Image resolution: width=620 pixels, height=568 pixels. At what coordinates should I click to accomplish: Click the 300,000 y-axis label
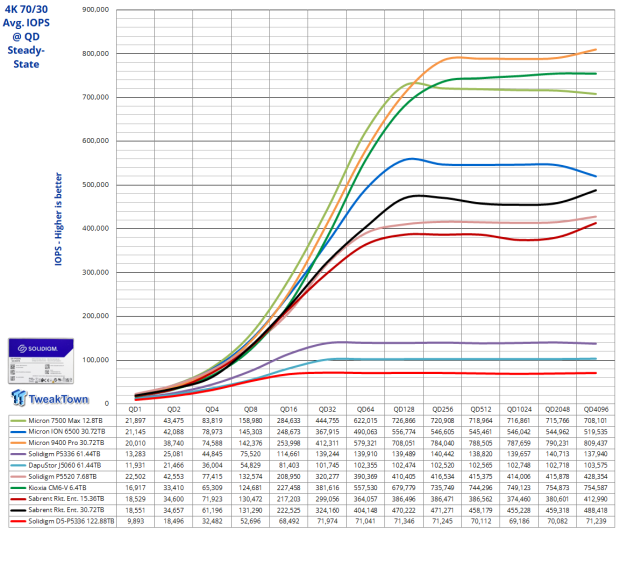95,272
